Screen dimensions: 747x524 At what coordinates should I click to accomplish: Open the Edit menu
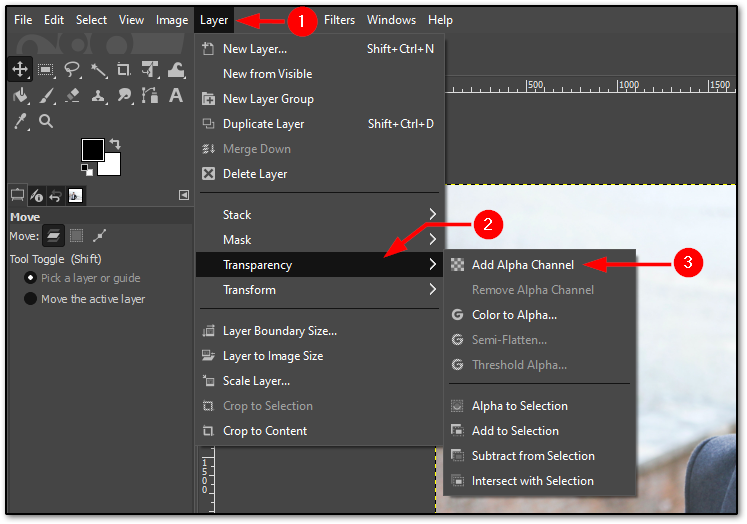54,20
